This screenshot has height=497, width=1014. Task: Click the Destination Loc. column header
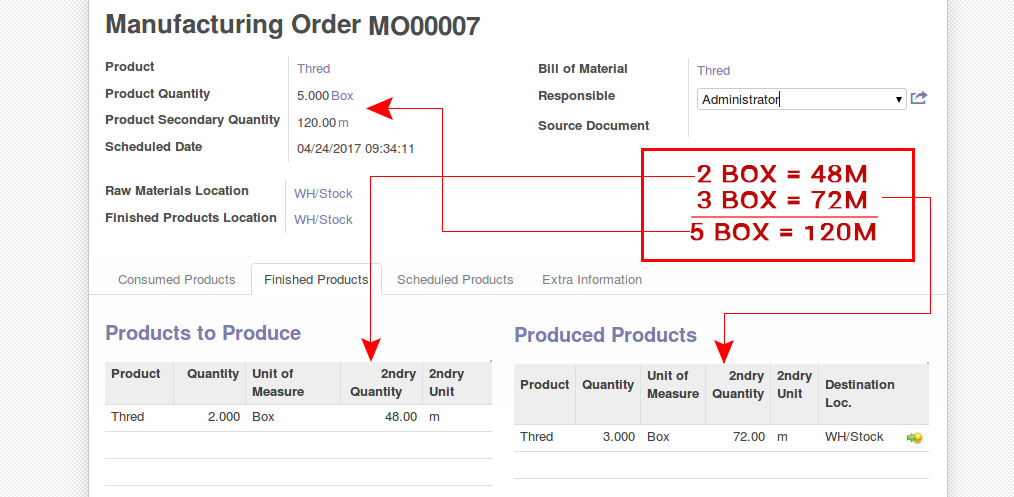[x=859, y=394]
